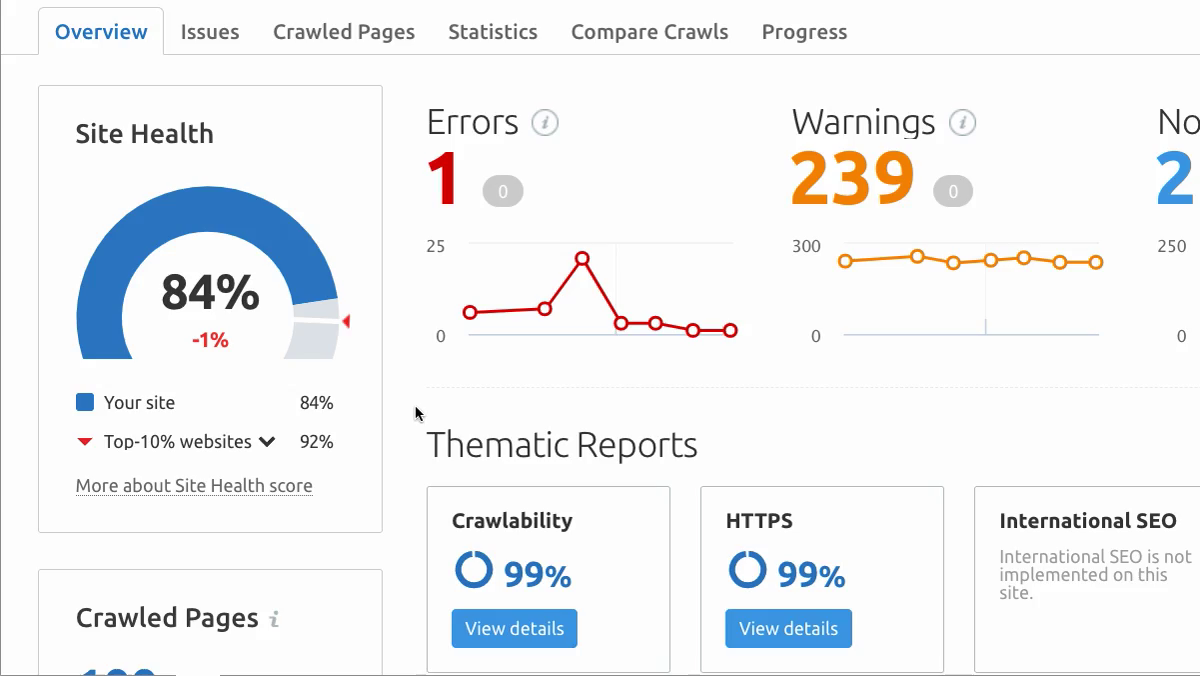Click the blue 'Your site' legend square
The height and width of the screenshot is (676, 1200).
(x=86, y=402)
